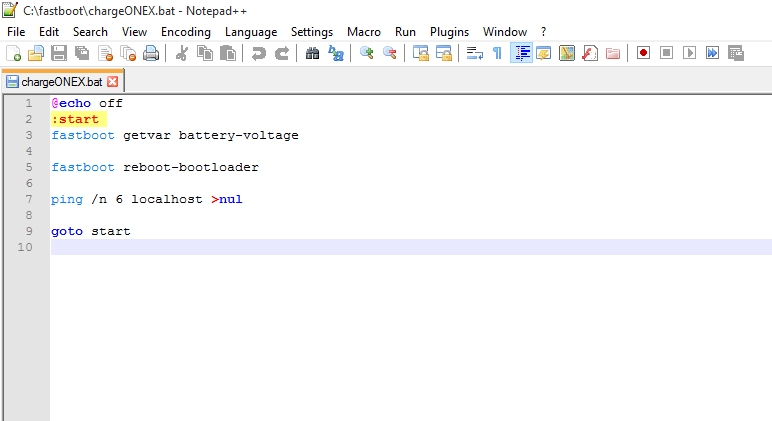
Task: Toggle the Word Wrap button
Action: click(475, 53)
